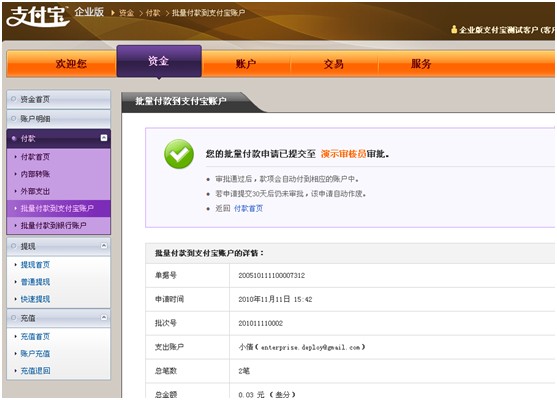Click the green checkmark success icon
Viewport: 557px width, 400px height.
[179, 154]
